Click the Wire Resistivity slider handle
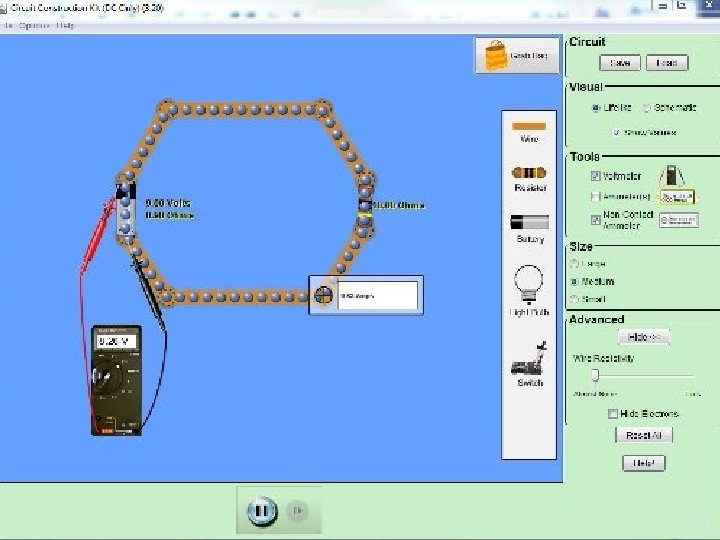Viewport: 720px width, 540px height. pyautogui.click(x=595, y=375)
